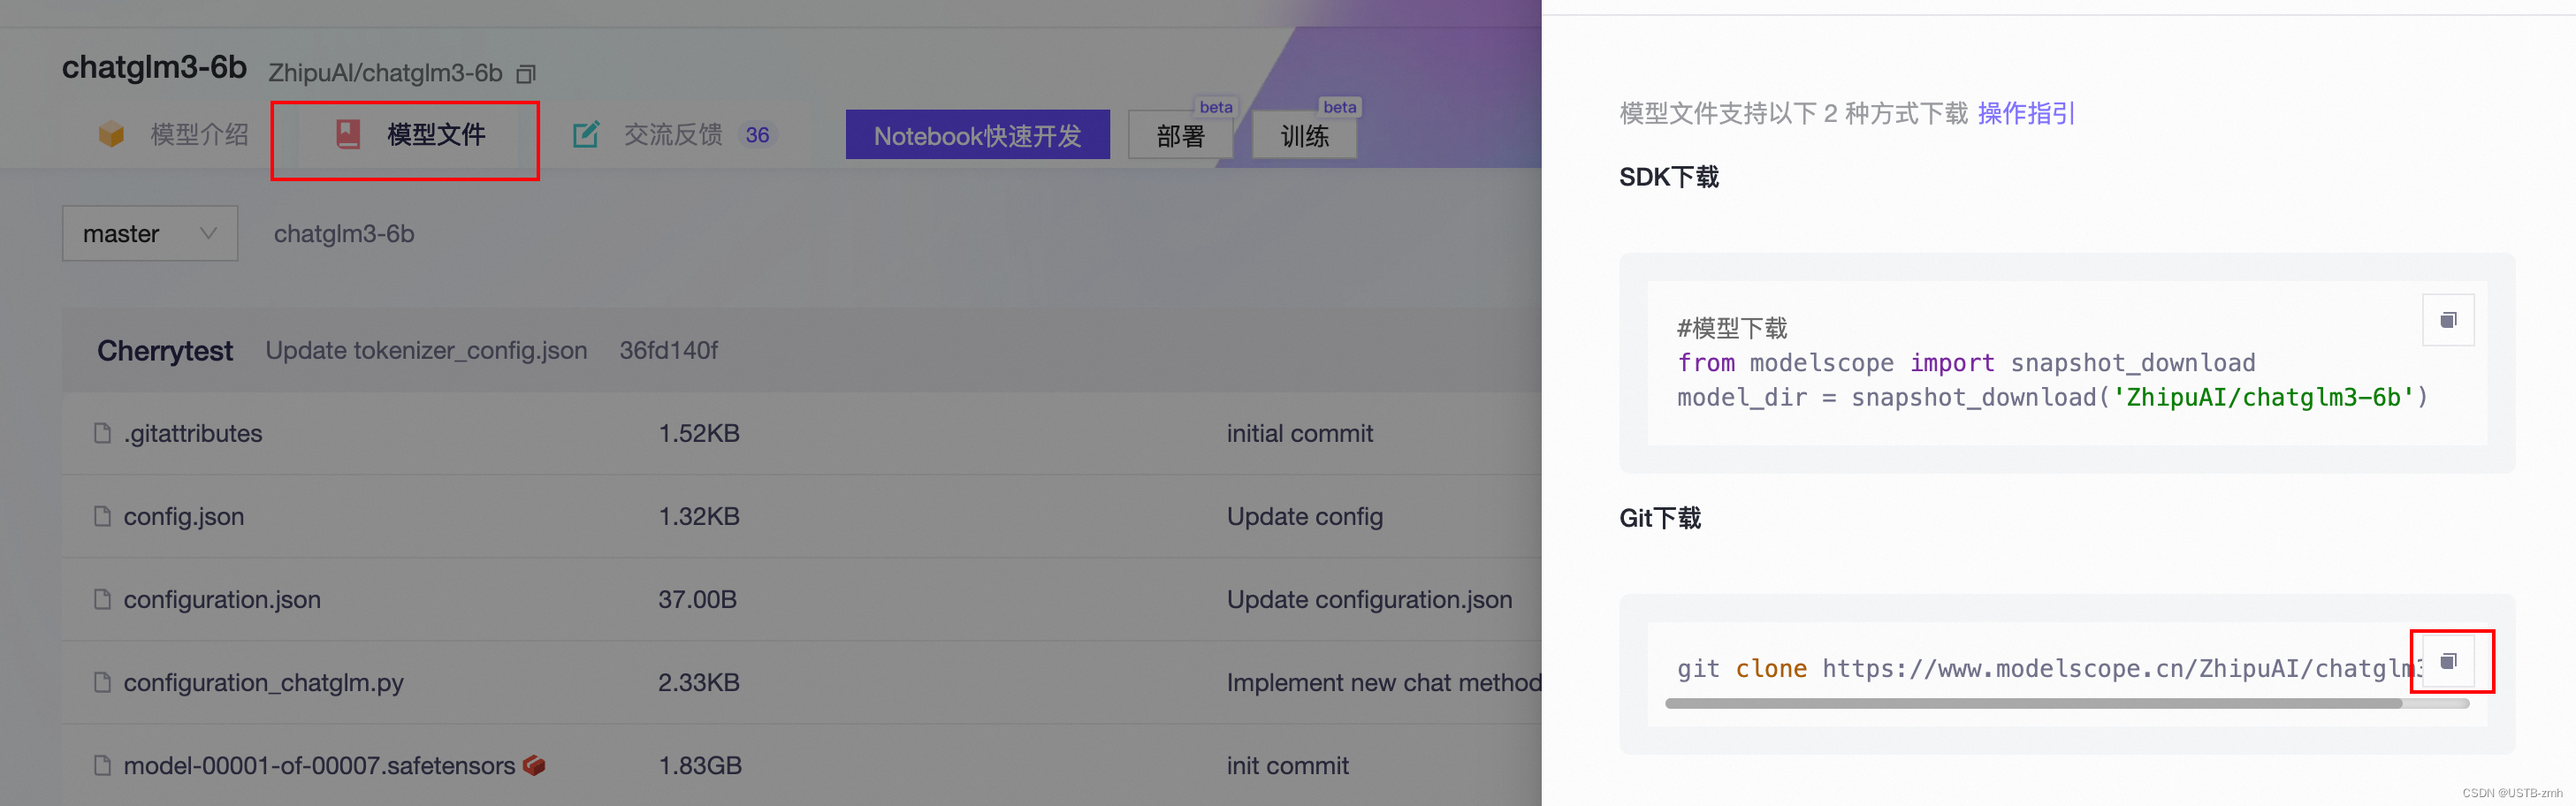
Task: Click the 训练 beta button
Action: point(1304,135)
